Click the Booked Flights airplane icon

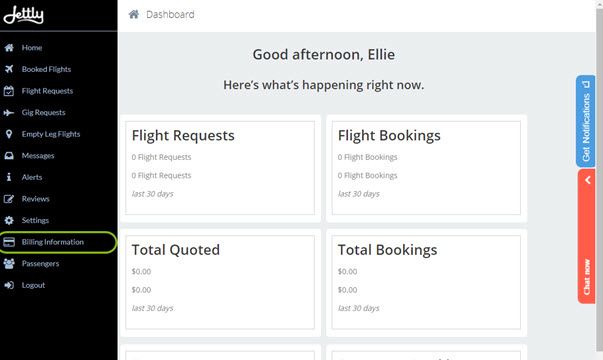tap(9, 69)
